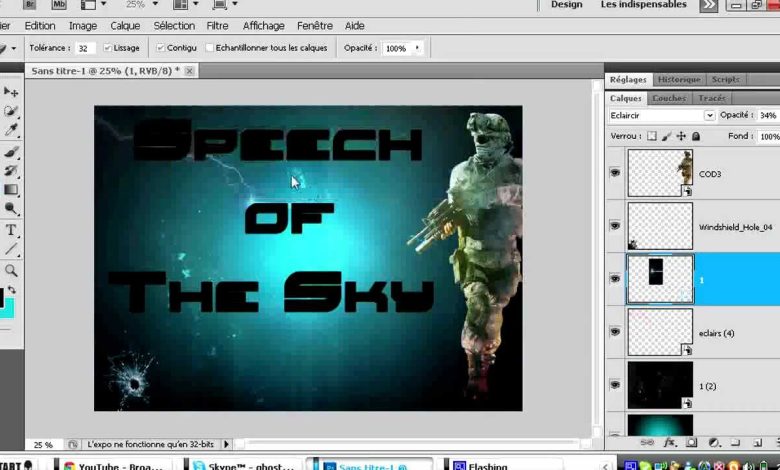780x470 pixels.
Task: Uncheck the Contigu option
Action: click(160, 48)
